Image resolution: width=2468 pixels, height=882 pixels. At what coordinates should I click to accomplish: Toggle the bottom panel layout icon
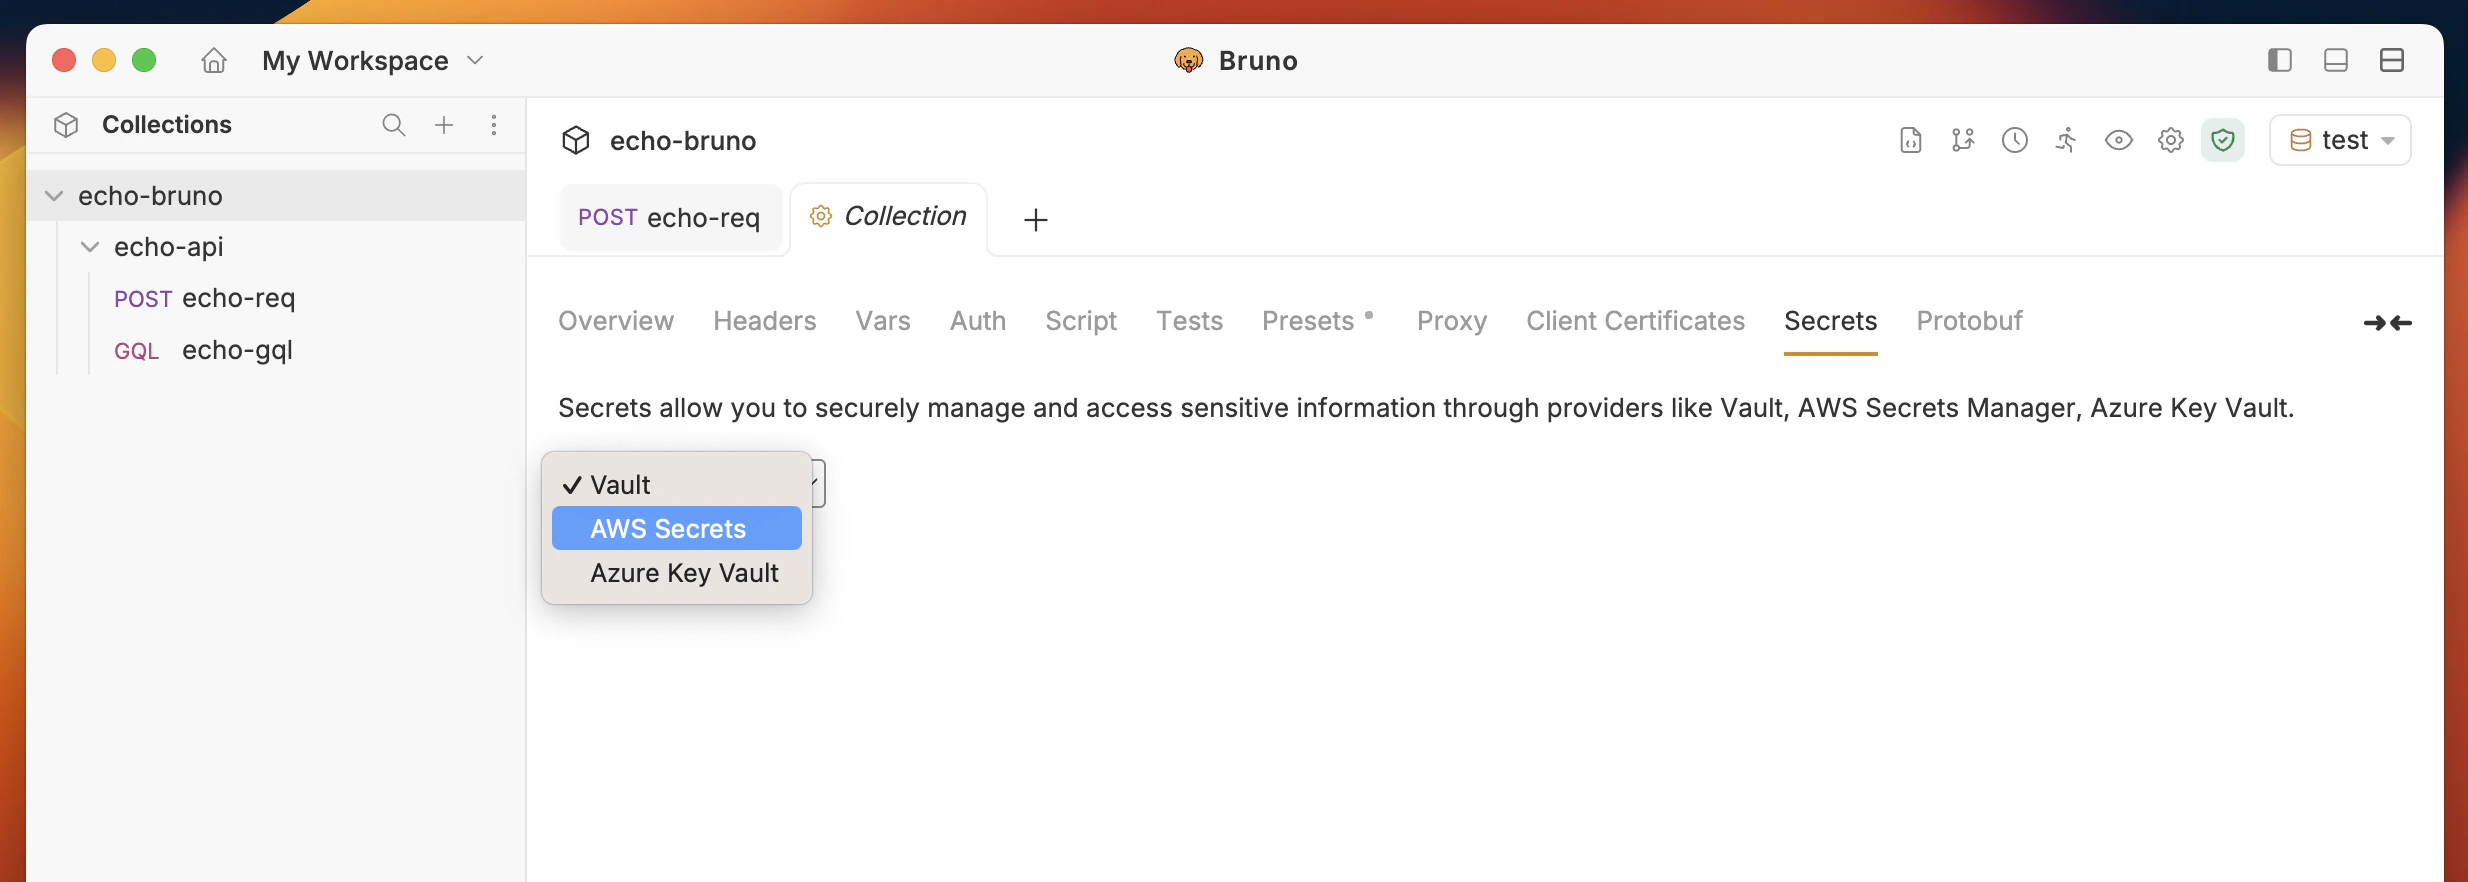pos(2336,60)
